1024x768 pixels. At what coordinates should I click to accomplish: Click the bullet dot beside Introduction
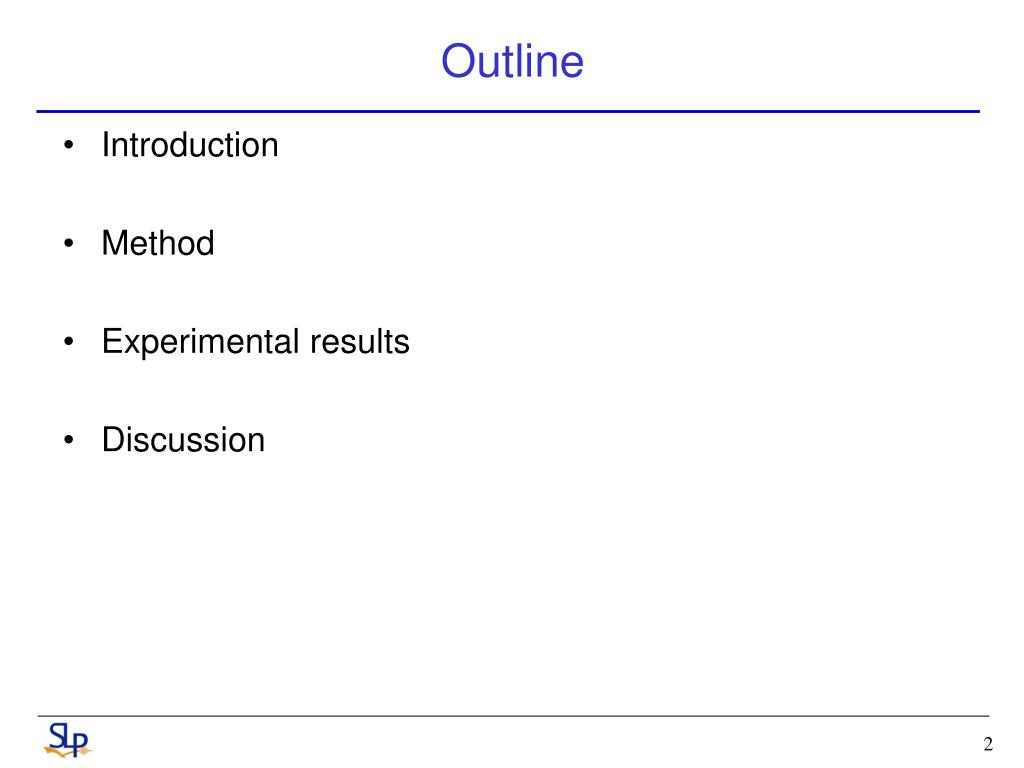[69, 145]
